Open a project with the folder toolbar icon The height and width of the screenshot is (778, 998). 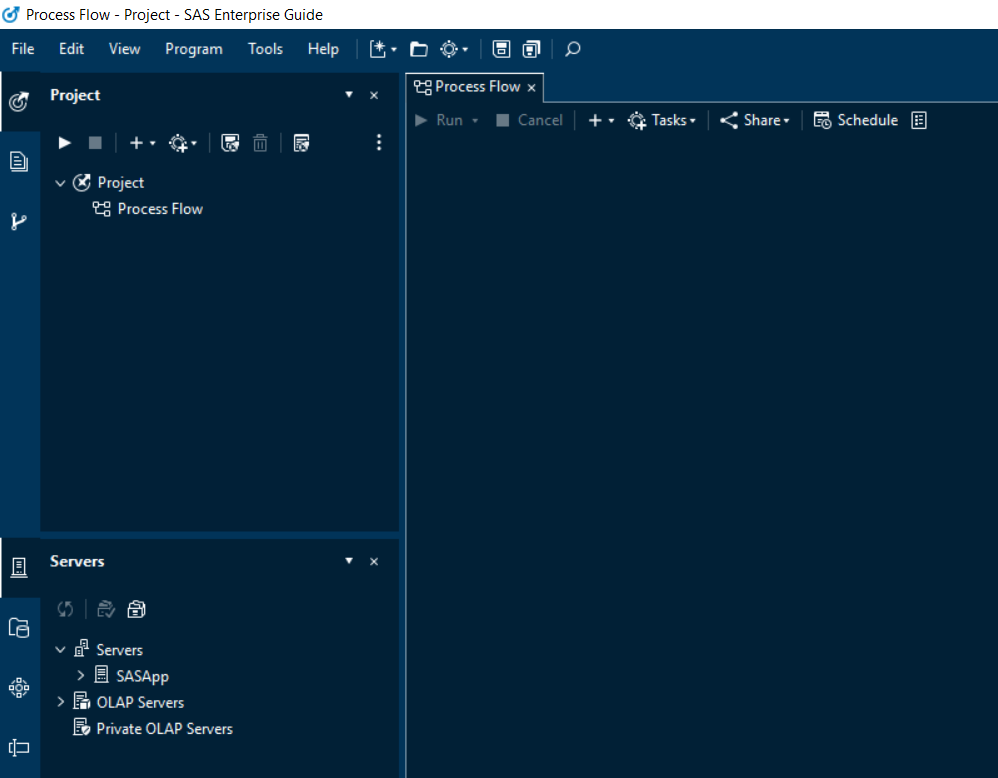[418, 48]
